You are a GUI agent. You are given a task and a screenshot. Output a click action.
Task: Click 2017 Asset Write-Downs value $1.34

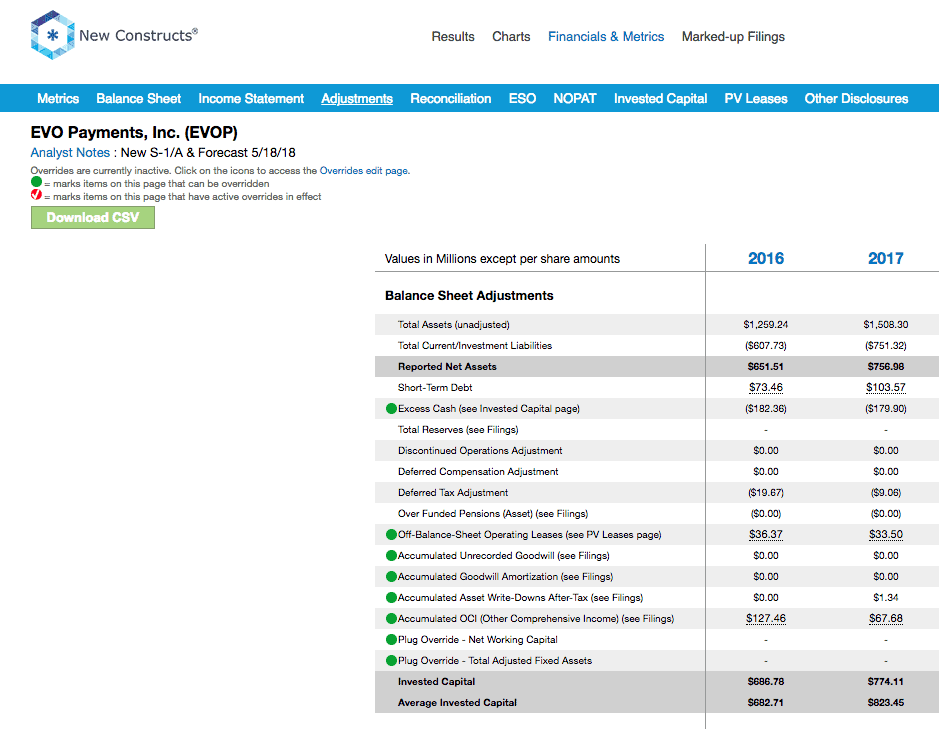tap(886, 597)
